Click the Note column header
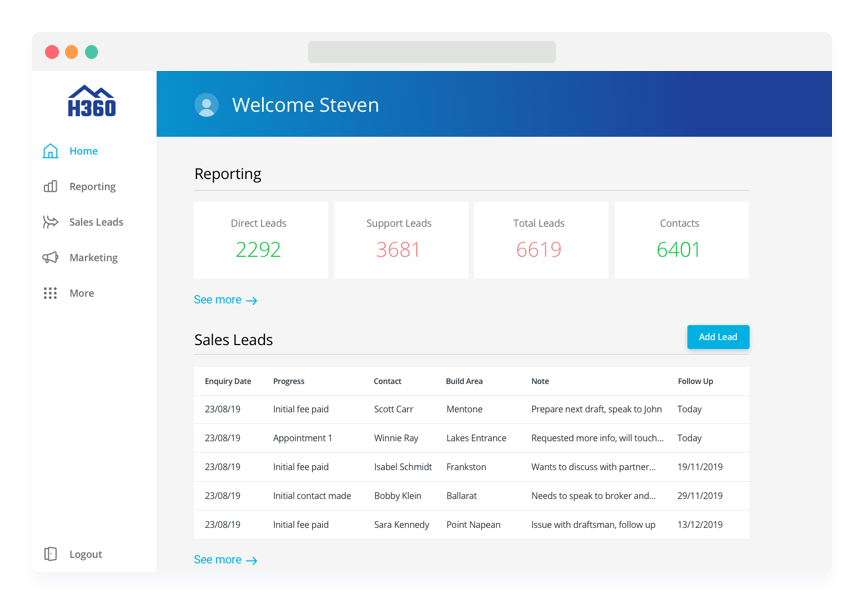 [x=540, y=381]
